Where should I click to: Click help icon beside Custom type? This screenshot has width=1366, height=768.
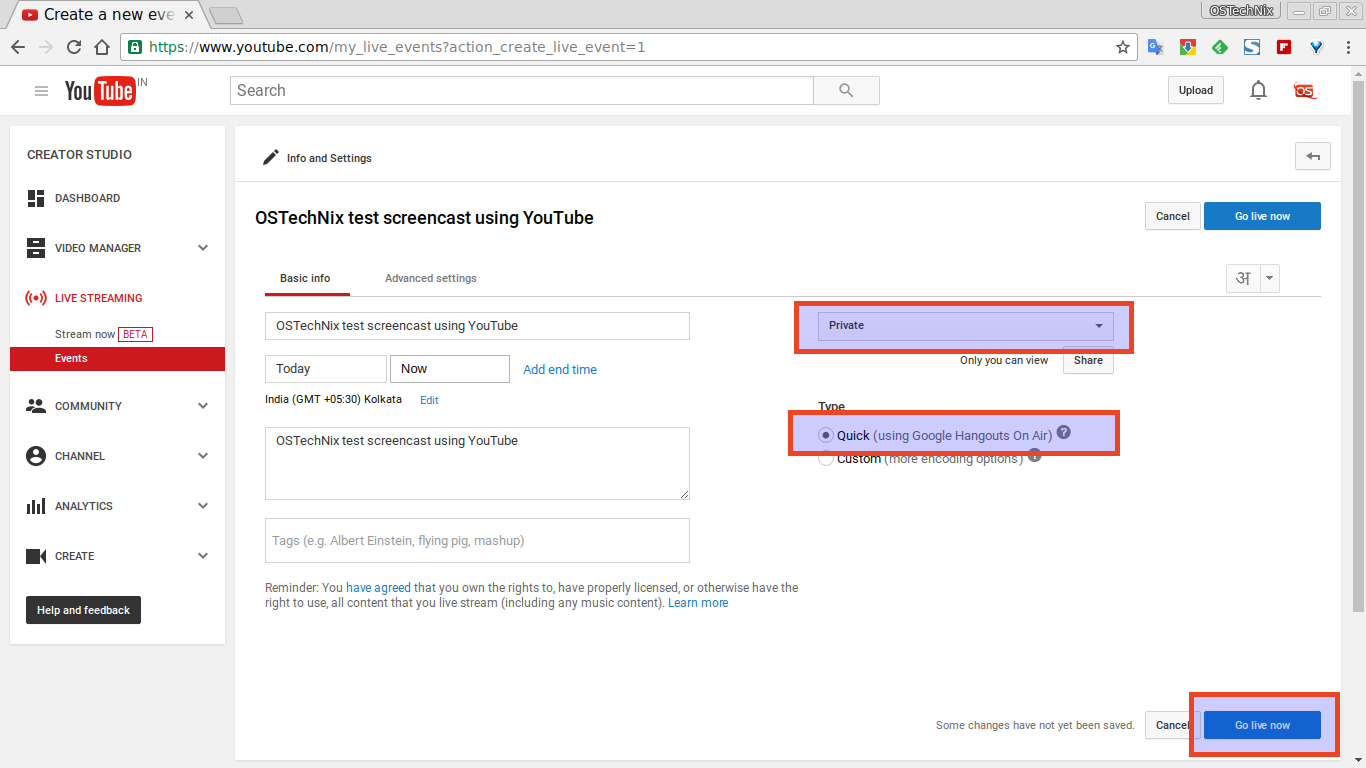(x=1035, y=455)
